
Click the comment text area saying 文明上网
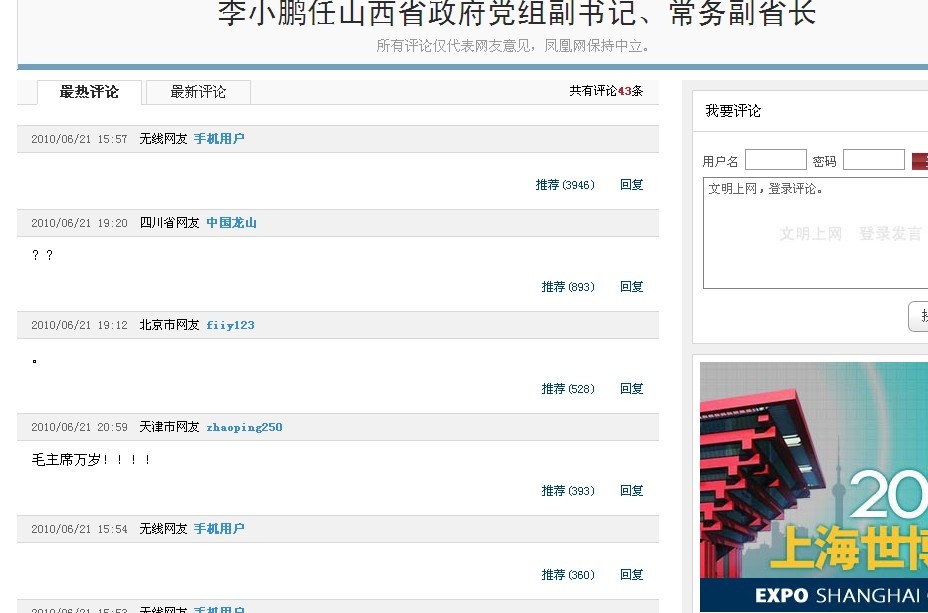(x=815, y=234)
